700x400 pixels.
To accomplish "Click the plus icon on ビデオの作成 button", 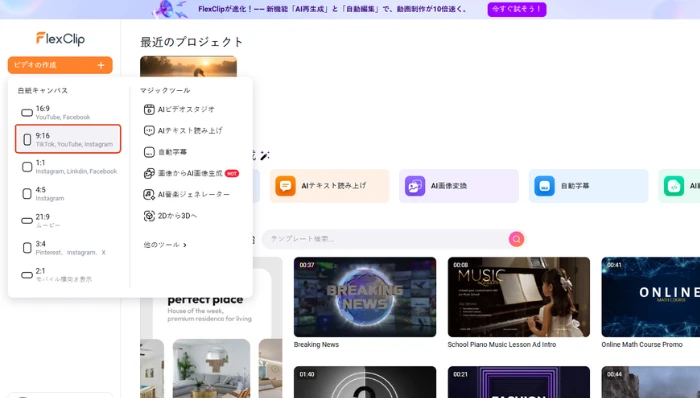I will click(x=101, y=65).
